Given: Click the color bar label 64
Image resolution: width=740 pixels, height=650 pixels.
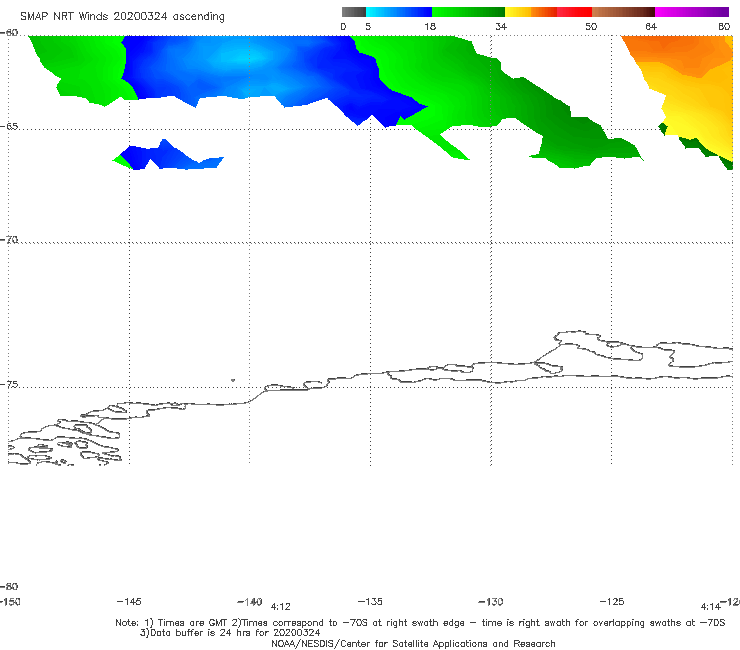Looking at the screenshot, I should [651, 26].
